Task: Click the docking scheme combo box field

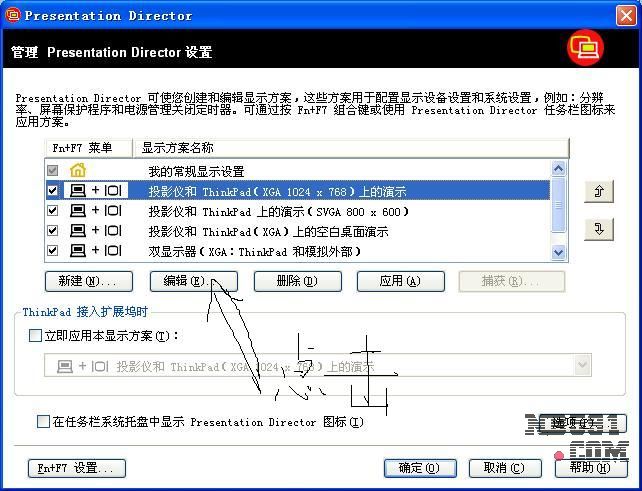Action: (x=318, y=365)
